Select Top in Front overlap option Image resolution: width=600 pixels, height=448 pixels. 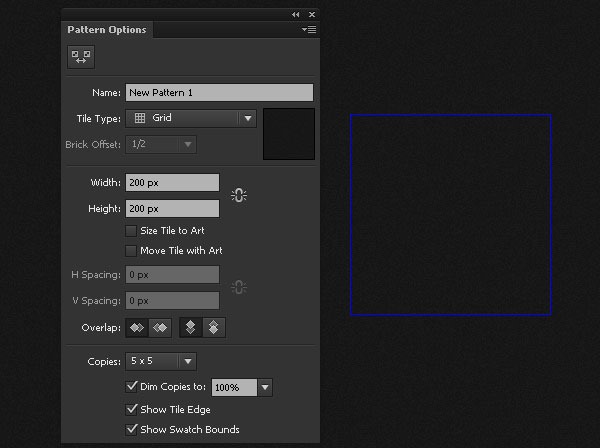[191, 327]
